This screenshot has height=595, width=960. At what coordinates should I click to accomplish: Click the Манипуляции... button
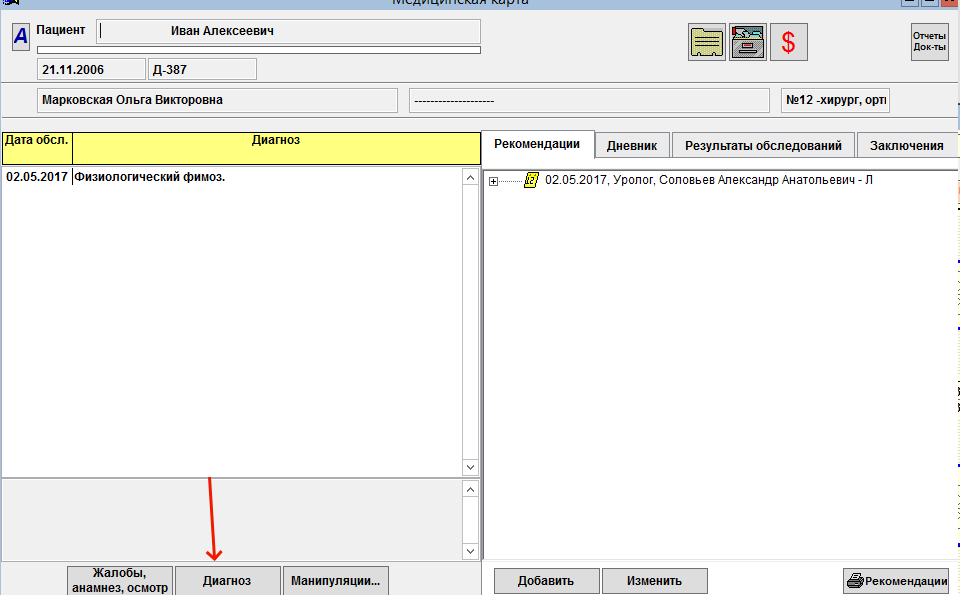336,580
